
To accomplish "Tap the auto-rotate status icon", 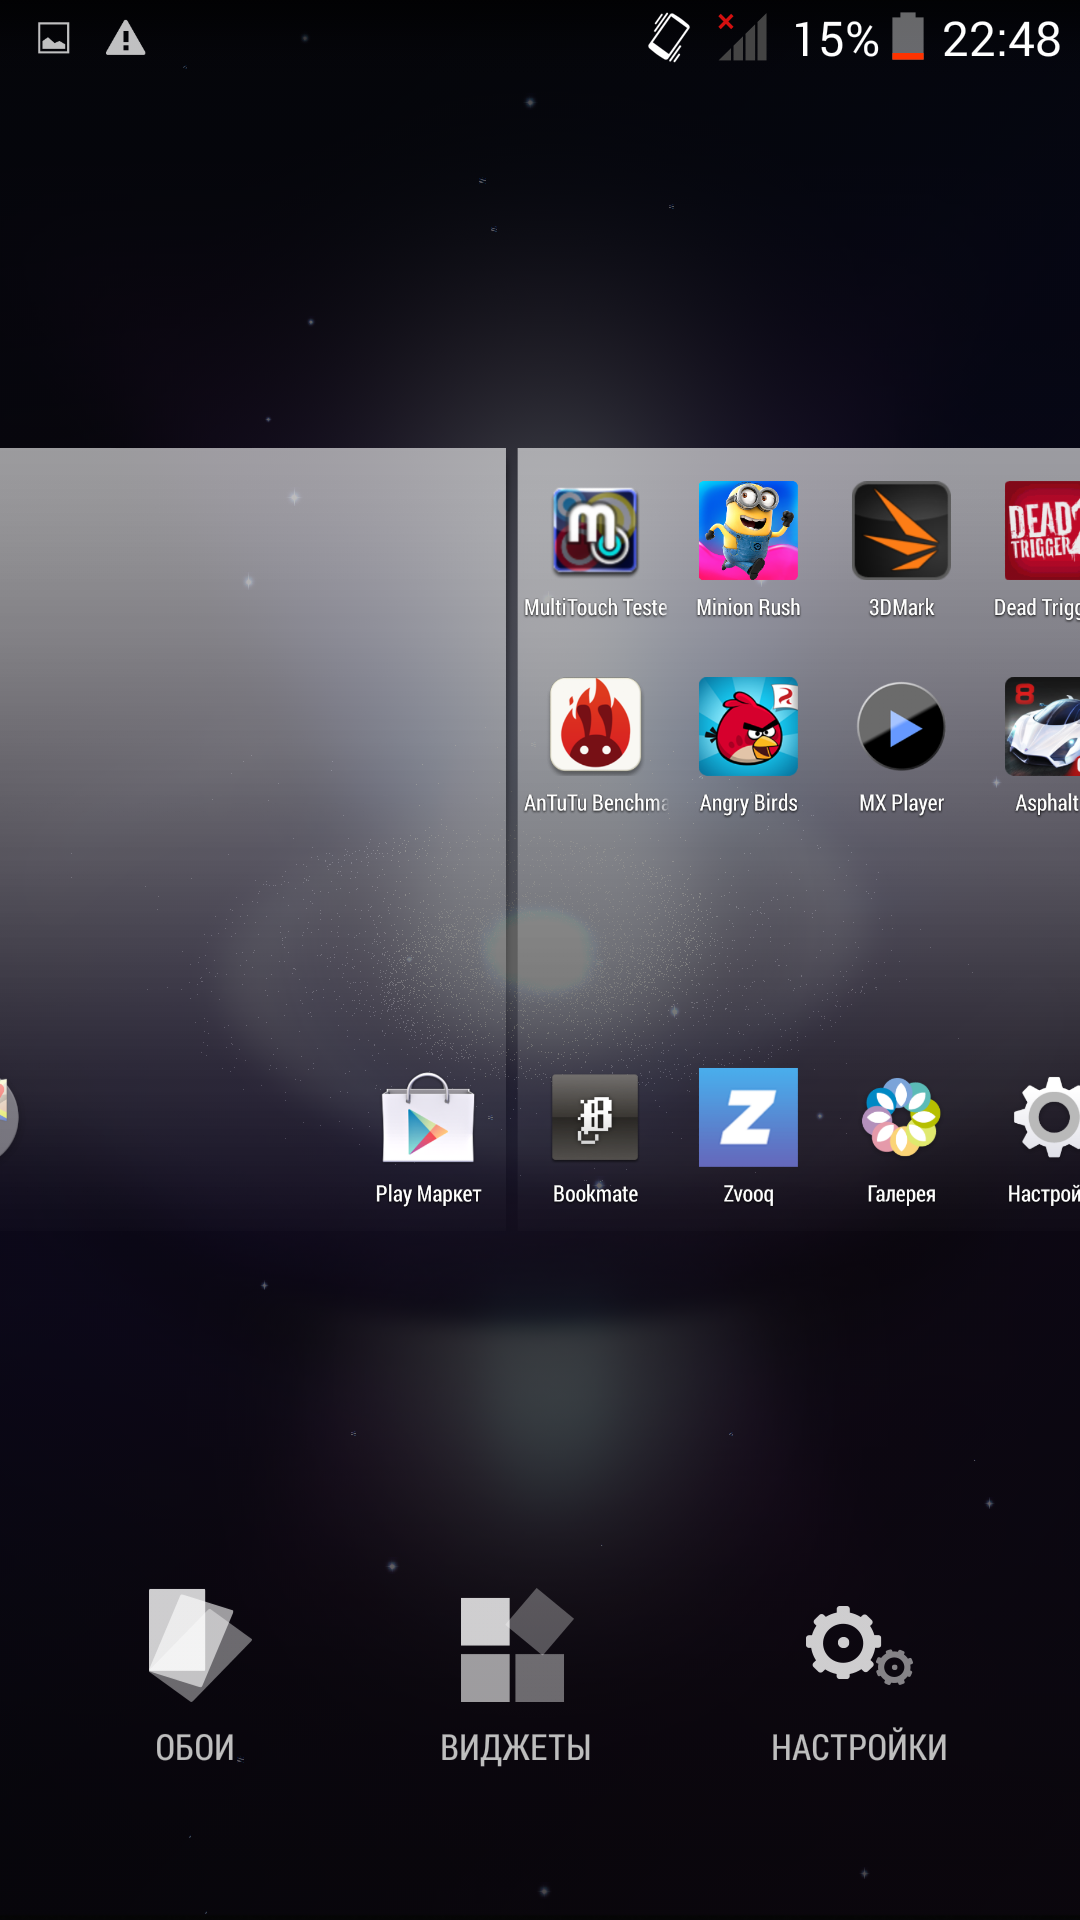I will [669, 39].
